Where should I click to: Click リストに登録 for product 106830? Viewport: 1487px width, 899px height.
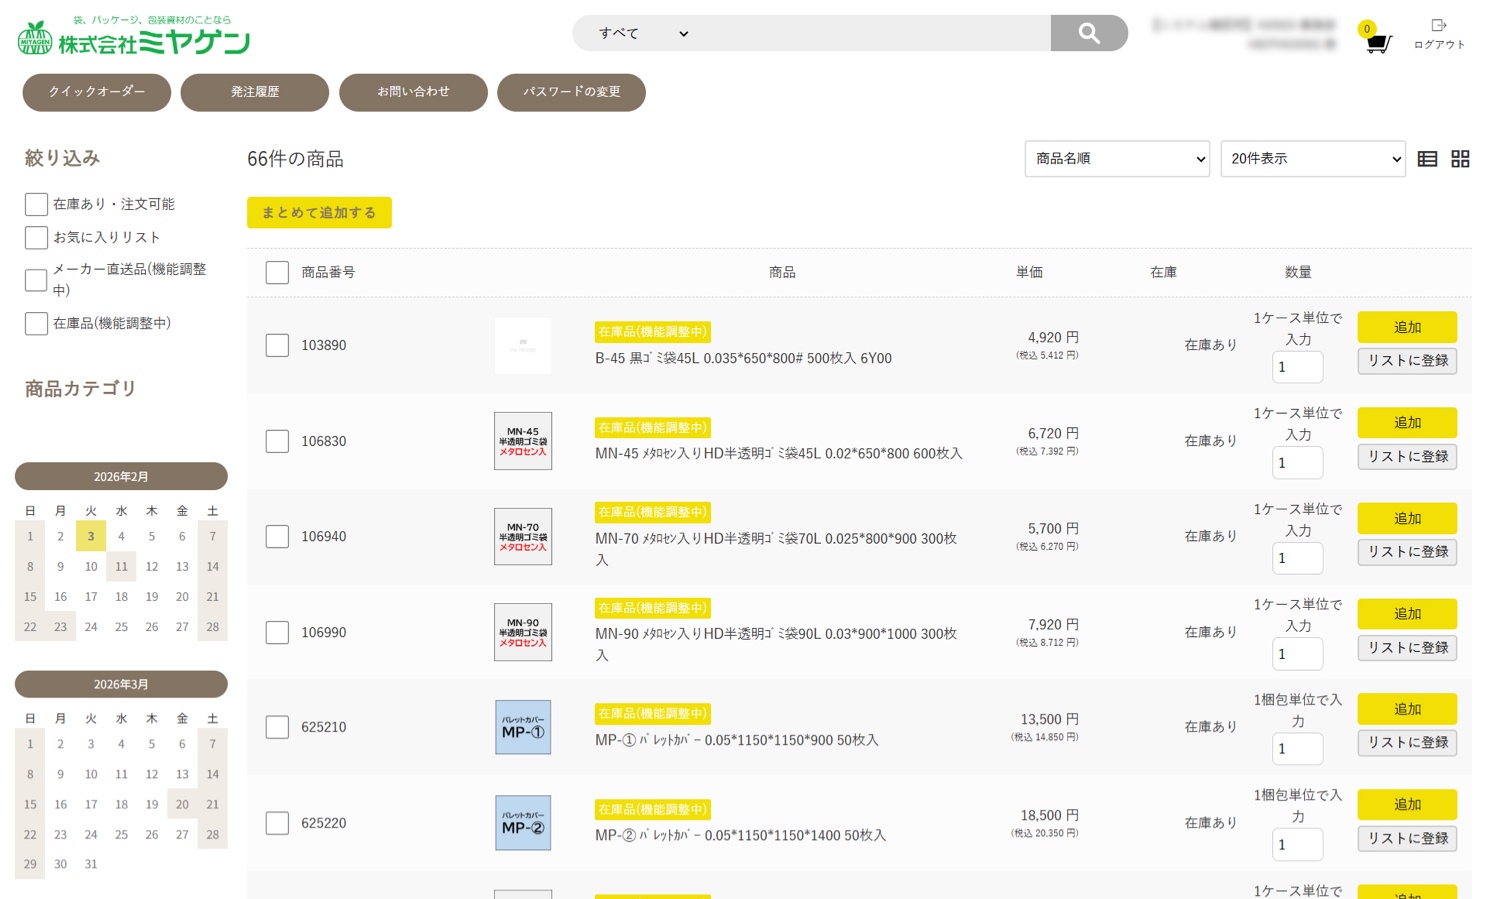click(x=1406, y=456)
